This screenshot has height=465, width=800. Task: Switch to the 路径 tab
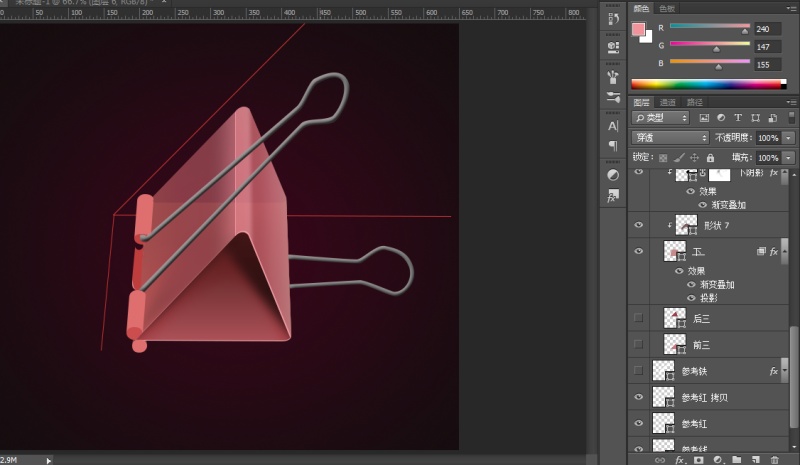coord(694,103)
